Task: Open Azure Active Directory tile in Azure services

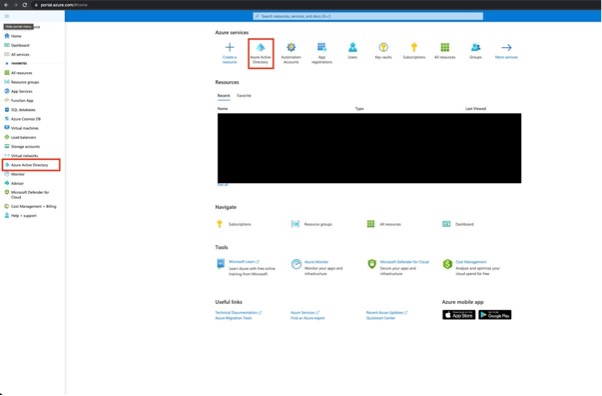Action: point(261,53)
